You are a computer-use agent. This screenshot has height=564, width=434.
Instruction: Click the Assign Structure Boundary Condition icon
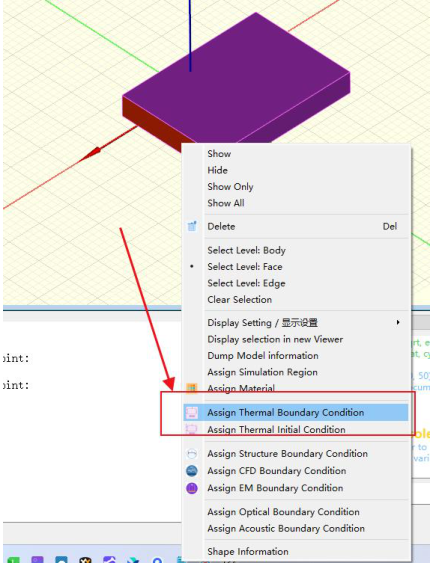[x=192, y=454]
